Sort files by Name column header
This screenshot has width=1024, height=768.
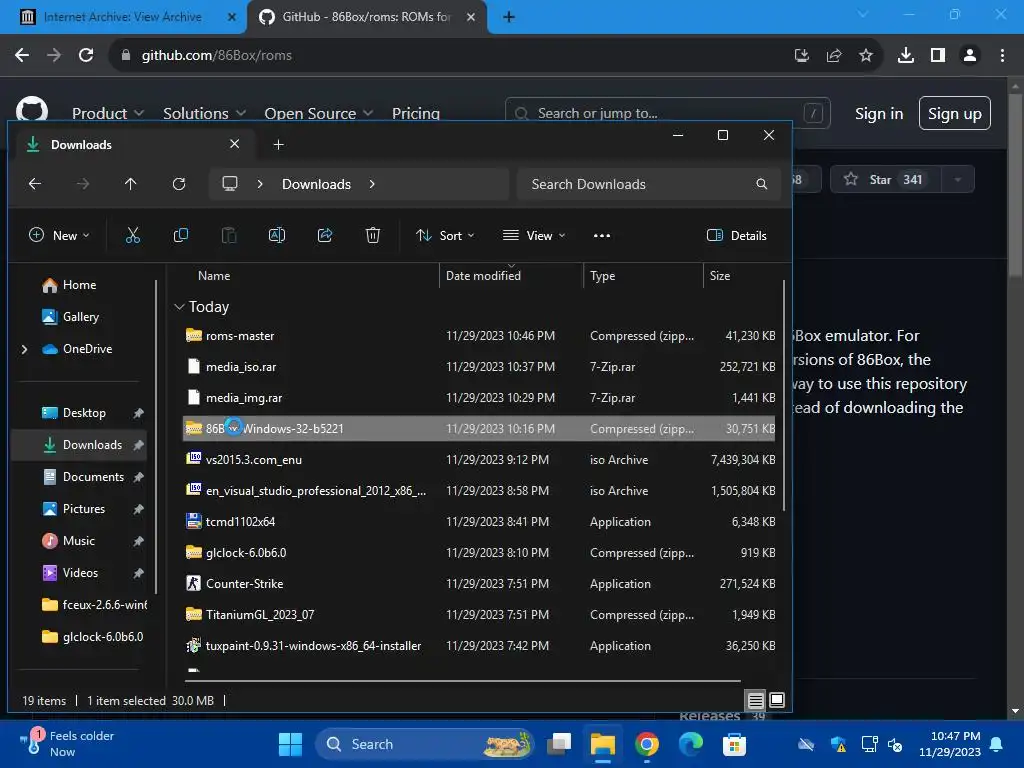[x=214, y=276]
